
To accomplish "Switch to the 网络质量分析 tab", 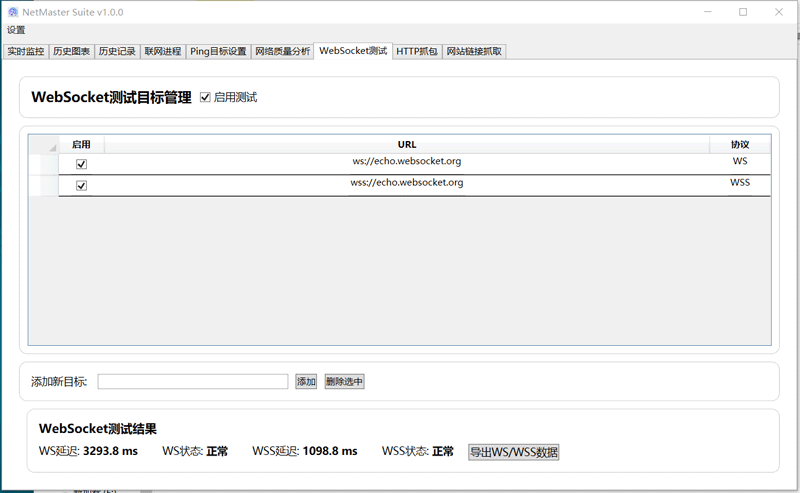I will tap(282, 51).
